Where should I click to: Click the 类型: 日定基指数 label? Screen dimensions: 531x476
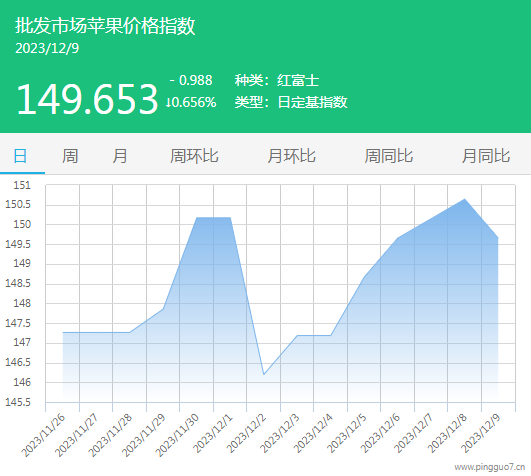pyautogui.click(x=291, y=102)
